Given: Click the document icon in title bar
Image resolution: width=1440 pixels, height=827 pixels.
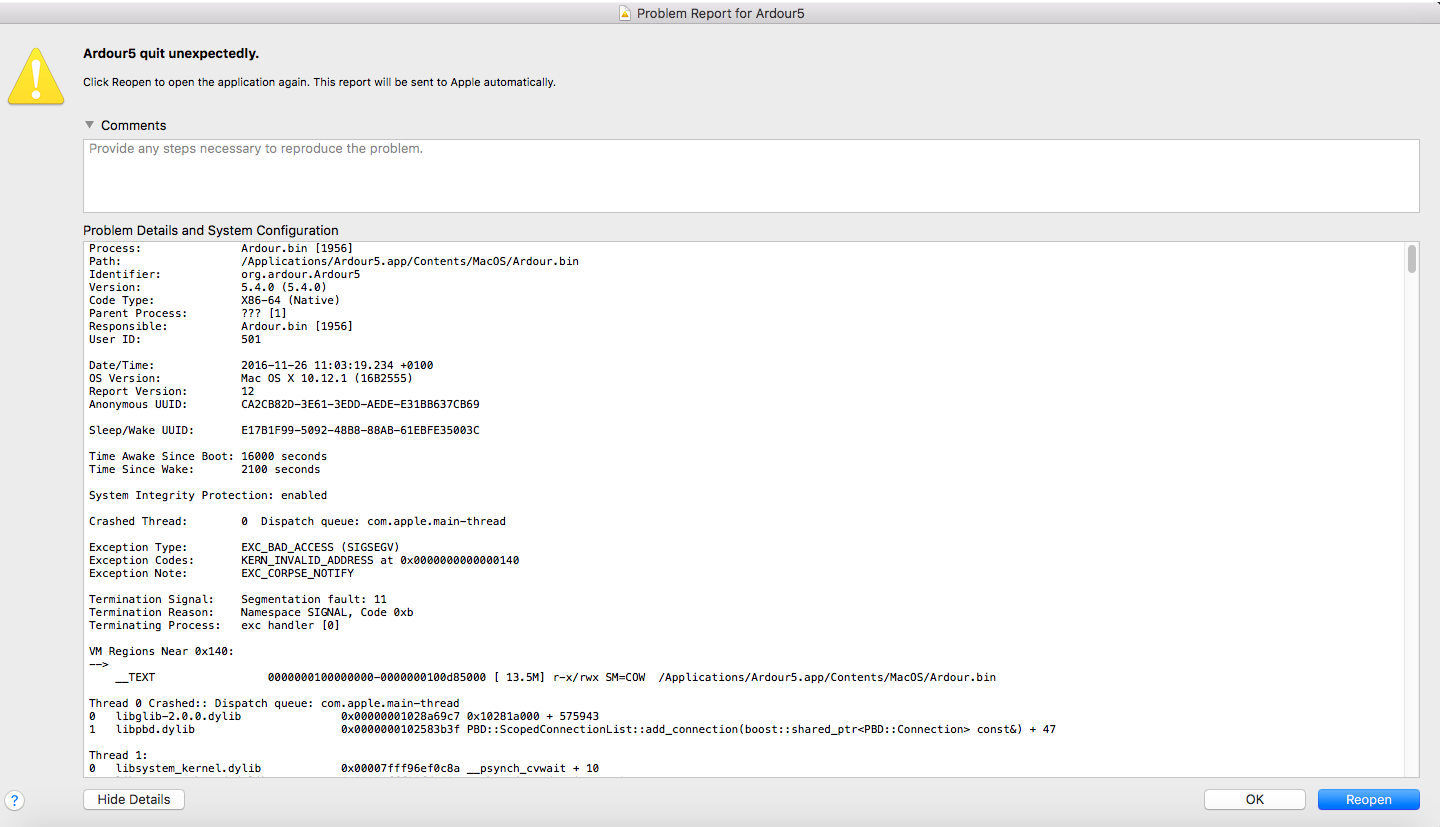Looking at the screenshot, I should [x=625, y=14].
